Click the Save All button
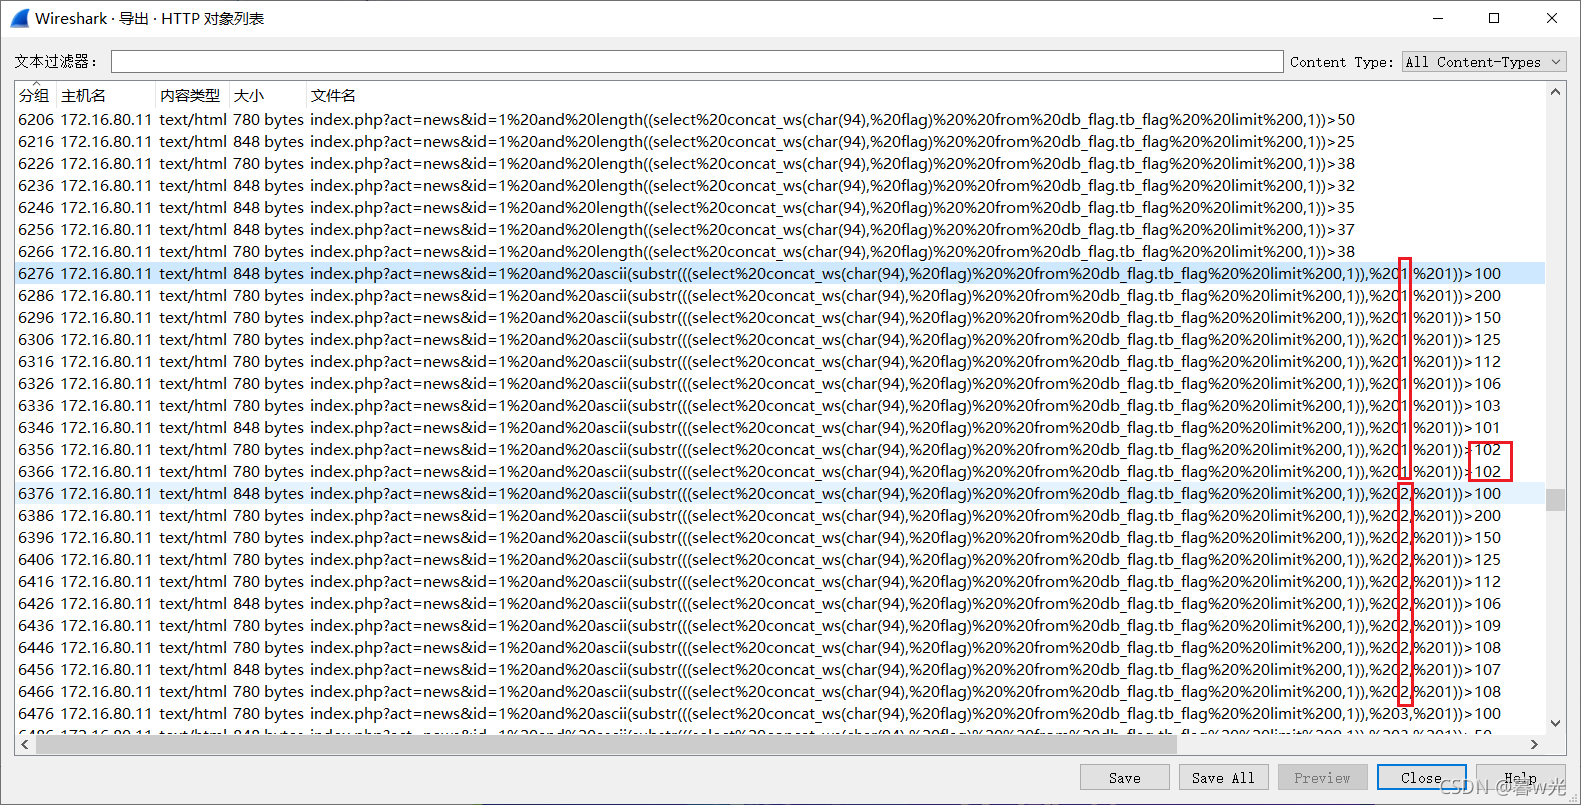This screenshot has width=1581, height=805. click(x=1224, y=778)
